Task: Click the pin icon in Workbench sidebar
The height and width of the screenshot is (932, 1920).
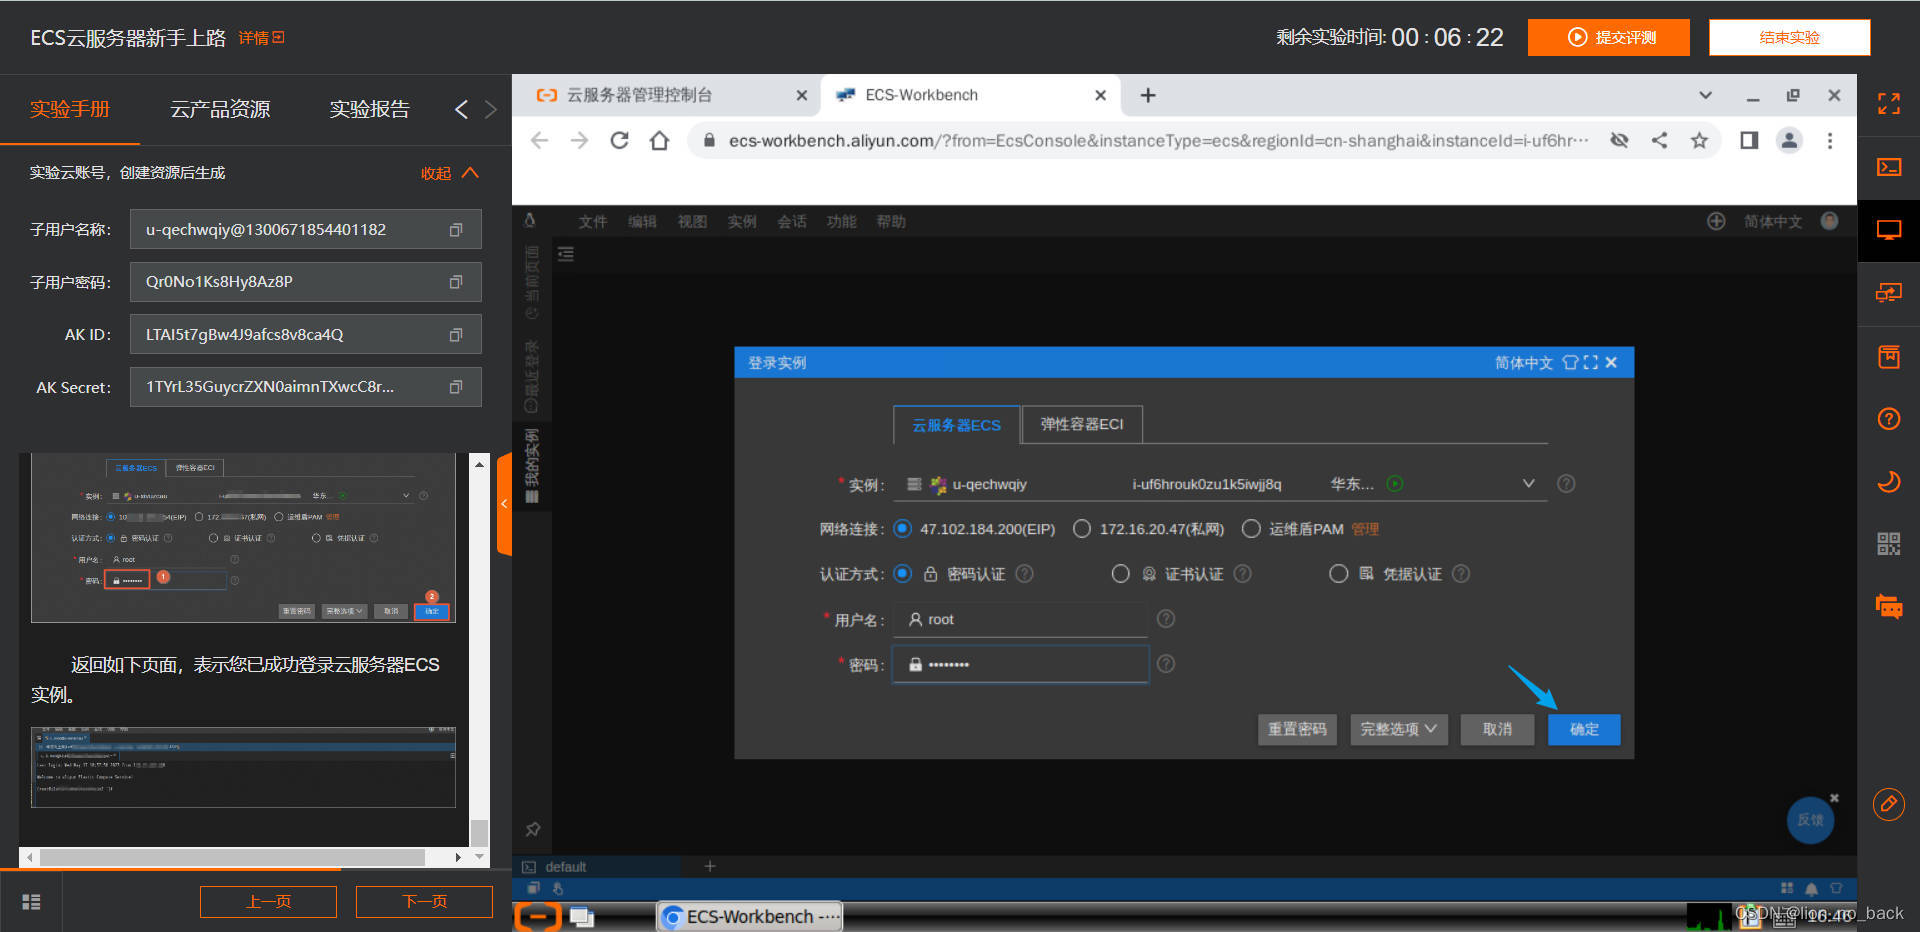Action: tap(532, 830)
